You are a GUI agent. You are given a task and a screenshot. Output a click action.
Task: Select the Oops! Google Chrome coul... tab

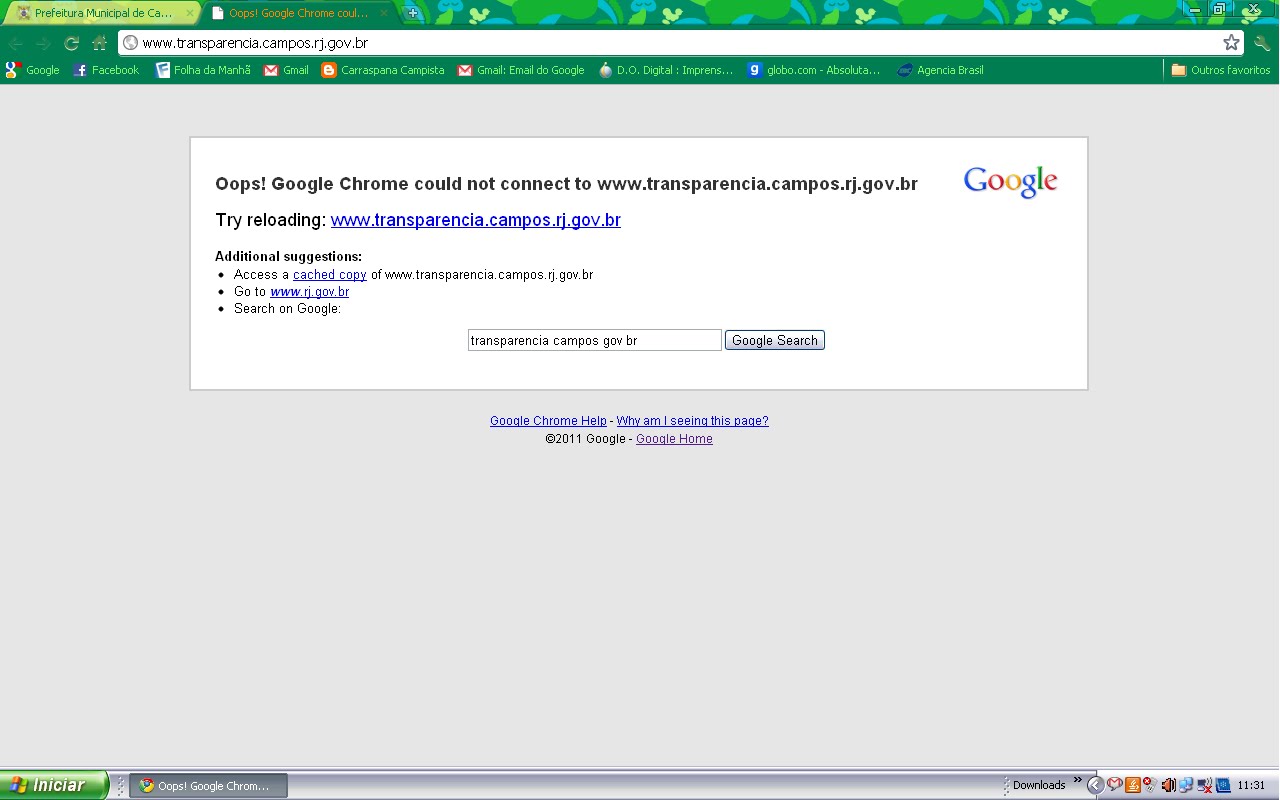coord(298,13)
